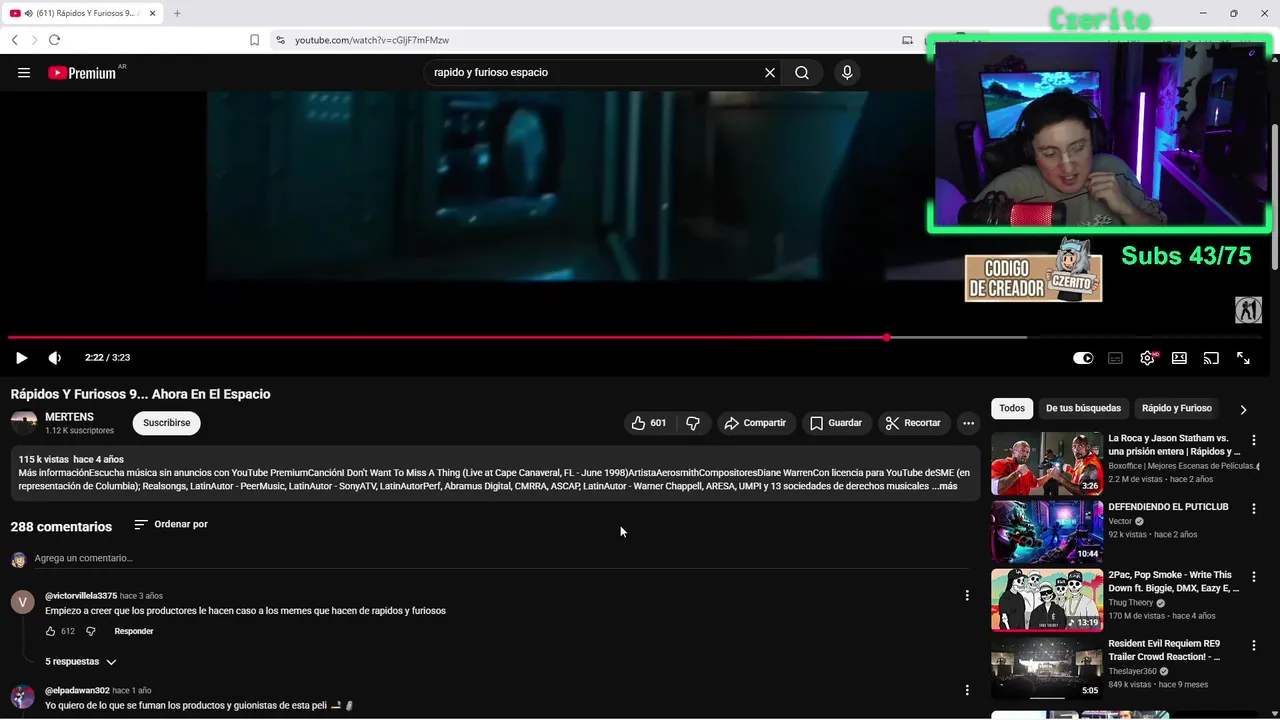Viewport: 1280px width, 720px height.
Task: Open more actions ellipsis beside Recortar
Action: (968, 423)
